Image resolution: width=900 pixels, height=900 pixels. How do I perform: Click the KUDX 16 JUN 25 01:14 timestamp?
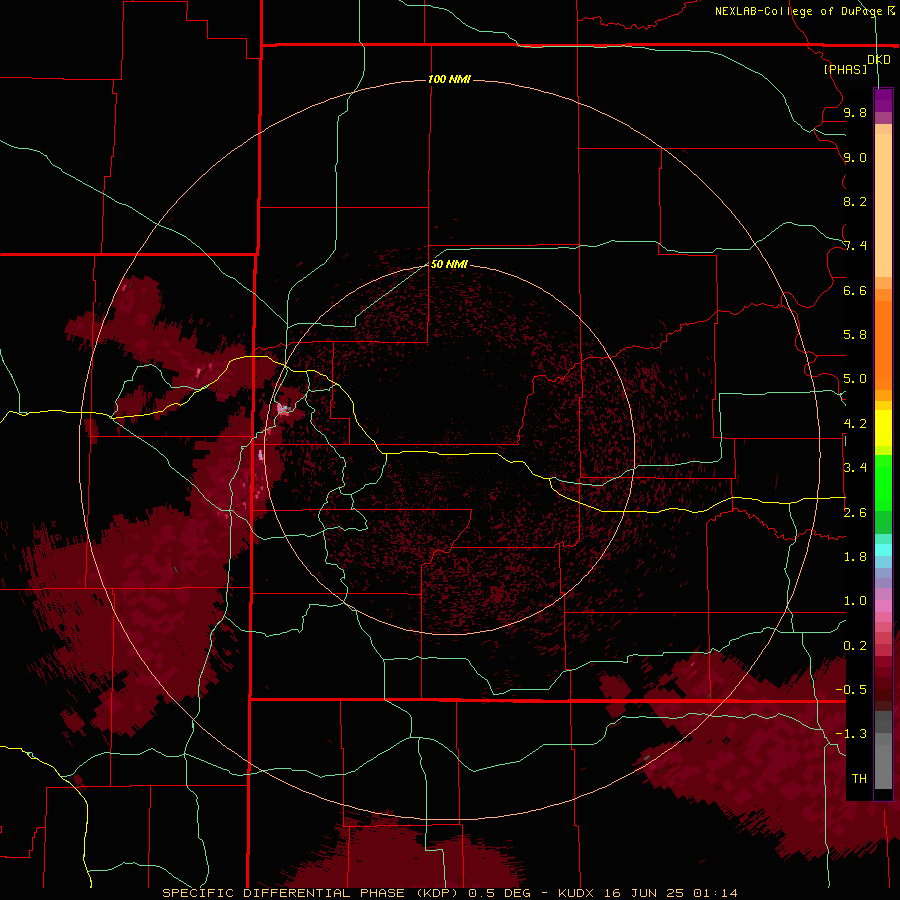(x=648, y=893)
